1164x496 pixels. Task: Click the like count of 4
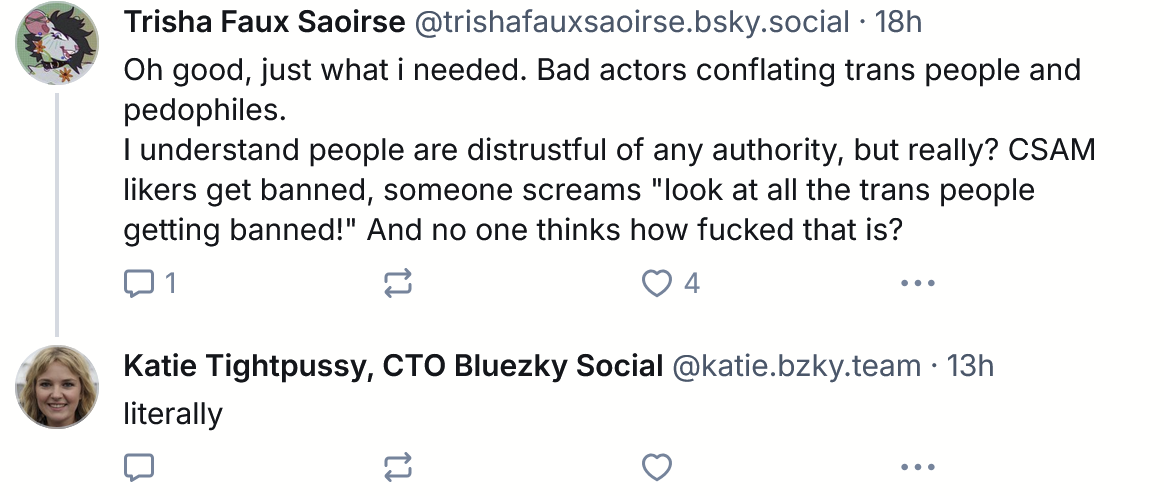[x=691, y=284]
